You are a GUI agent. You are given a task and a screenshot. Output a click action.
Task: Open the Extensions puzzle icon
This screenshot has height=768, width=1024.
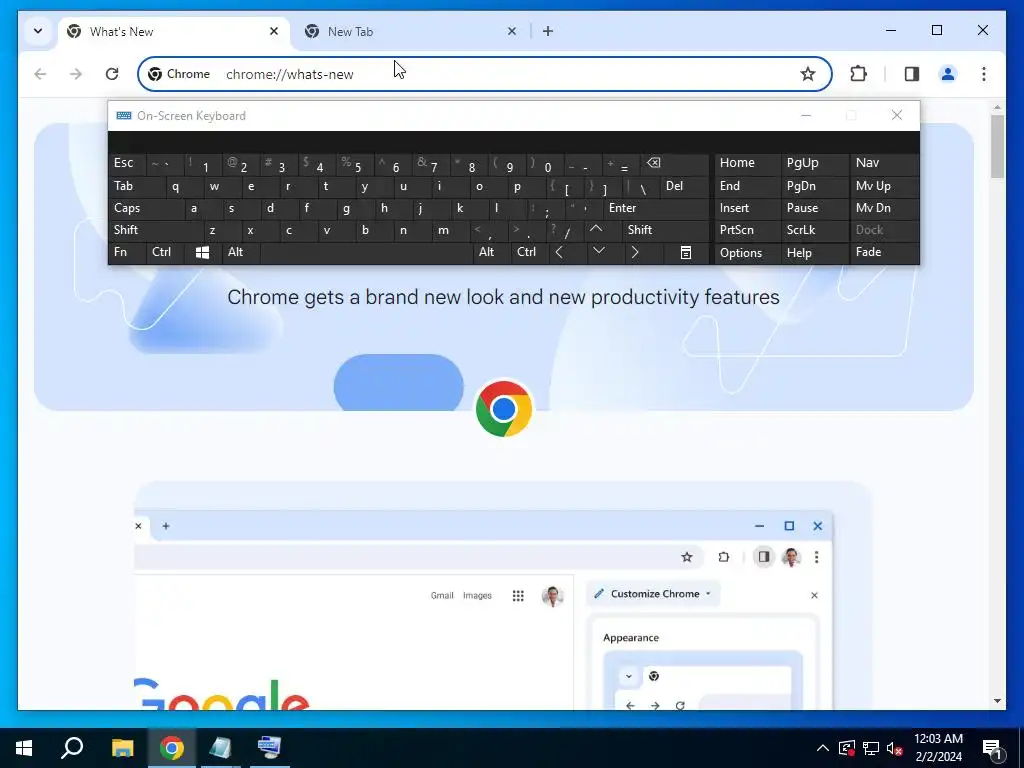tap(858, 74)
